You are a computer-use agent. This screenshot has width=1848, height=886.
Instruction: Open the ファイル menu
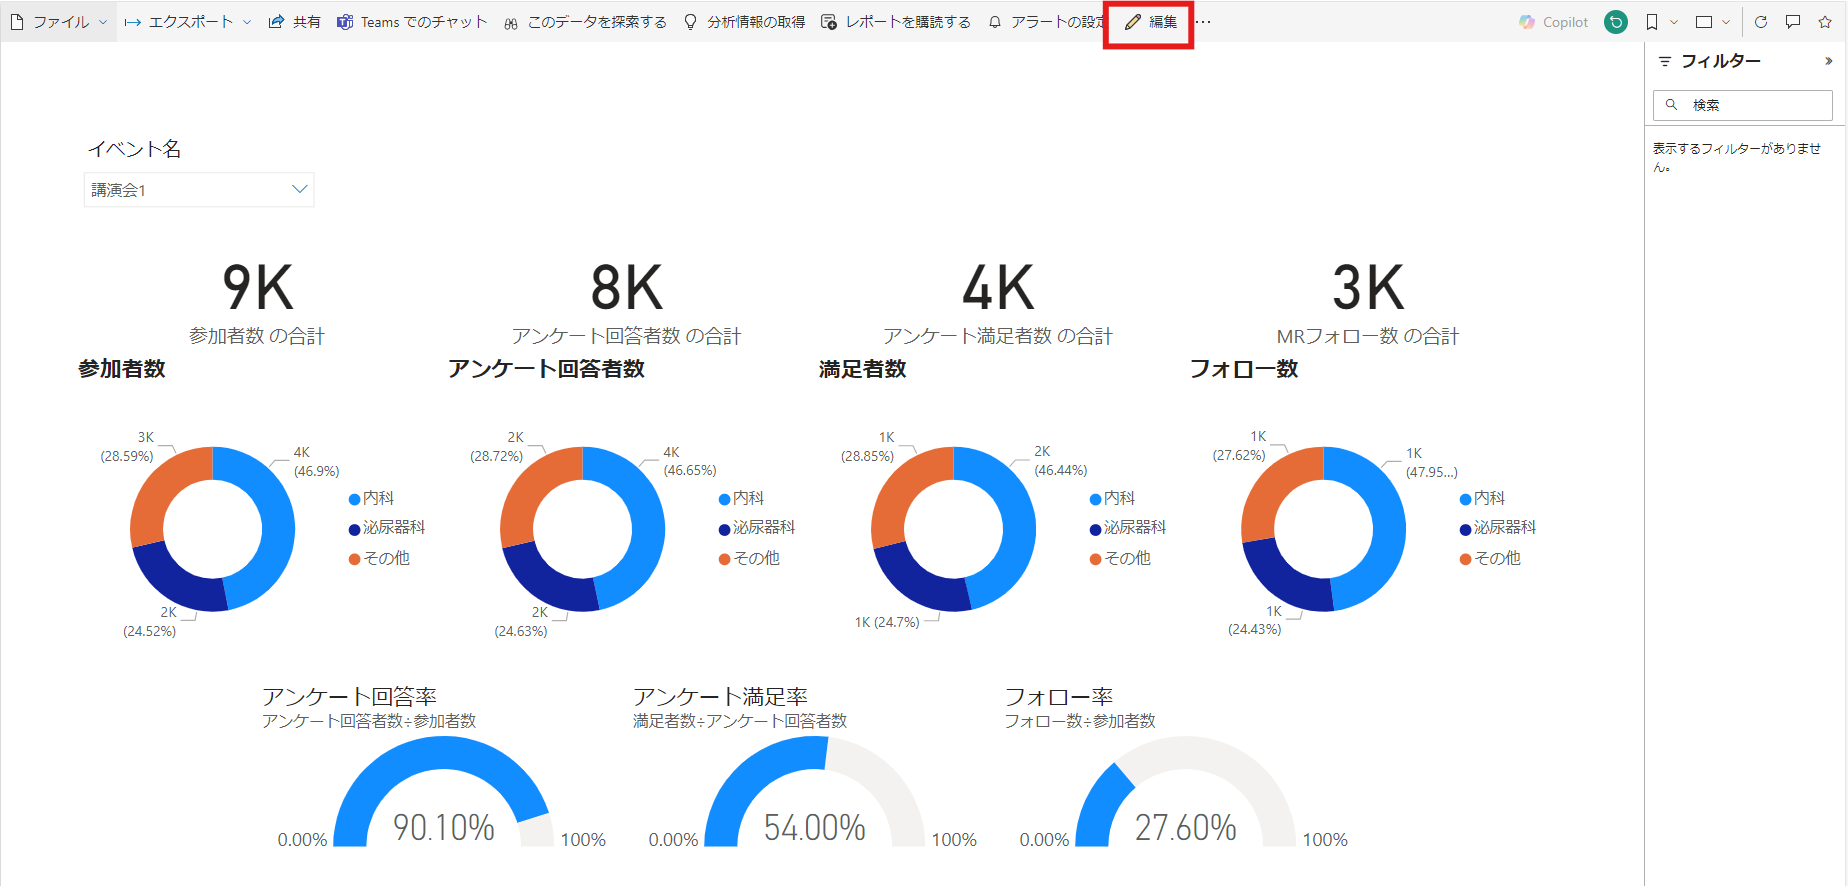[x=58, y=22]
